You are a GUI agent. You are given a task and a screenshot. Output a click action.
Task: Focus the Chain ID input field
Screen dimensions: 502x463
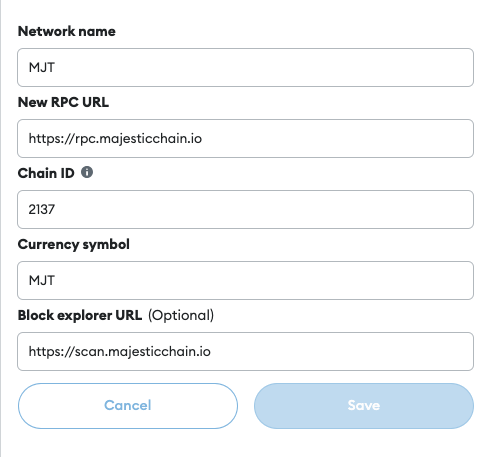click(245, 209)
